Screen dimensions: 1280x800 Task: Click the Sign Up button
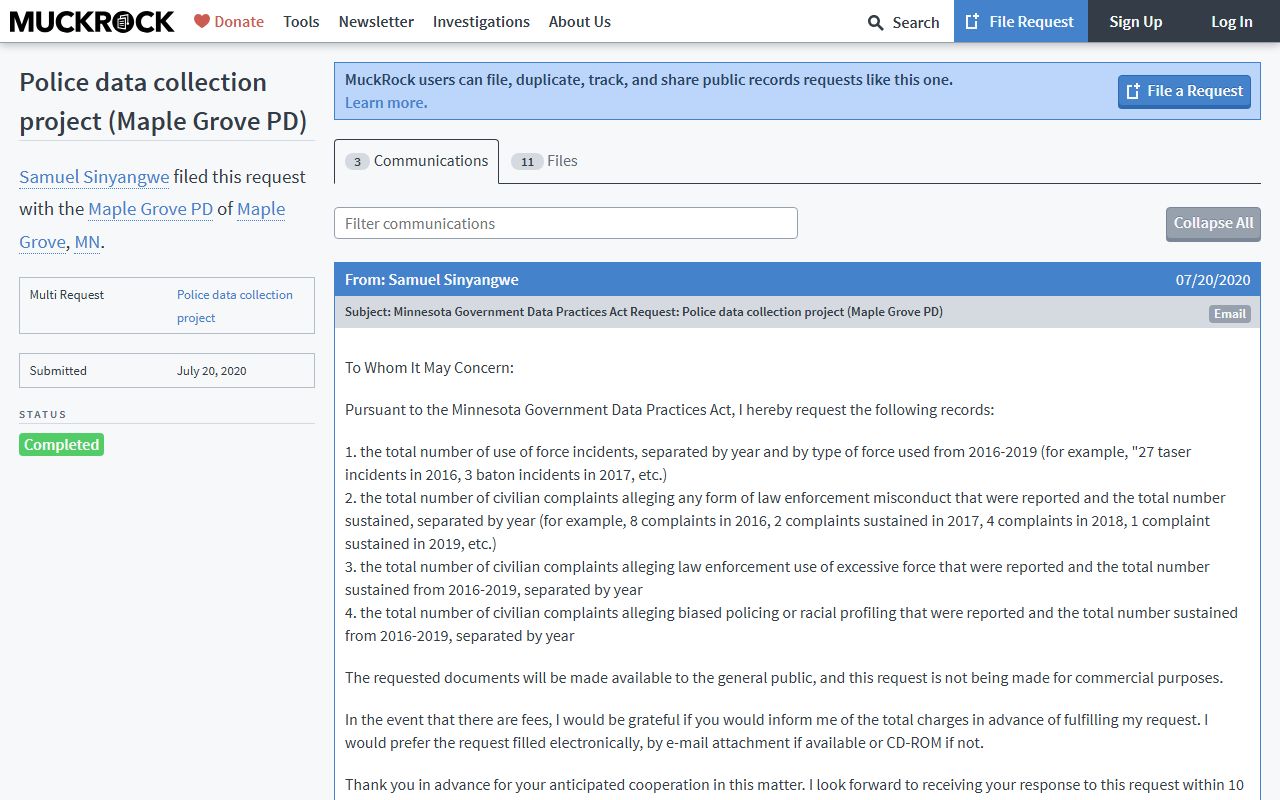coord(1136,21)
